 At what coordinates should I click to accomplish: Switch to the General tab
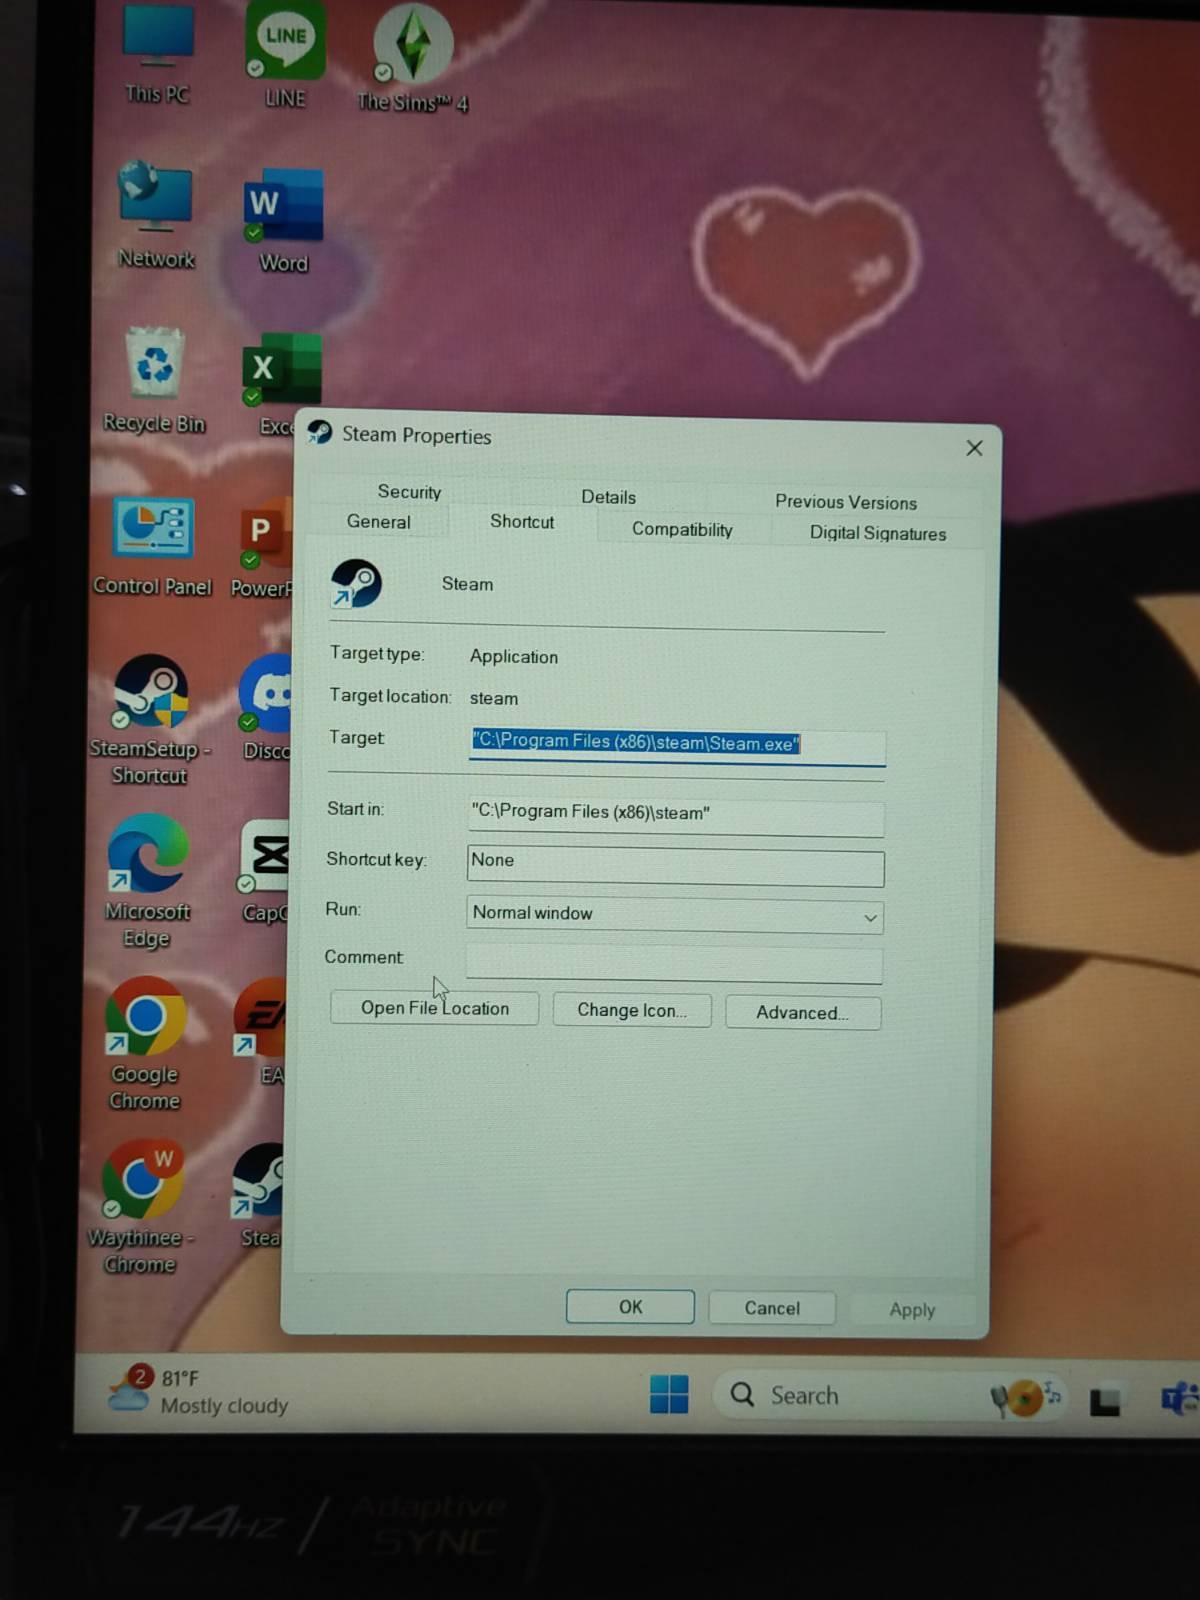(x=379, y=521)
